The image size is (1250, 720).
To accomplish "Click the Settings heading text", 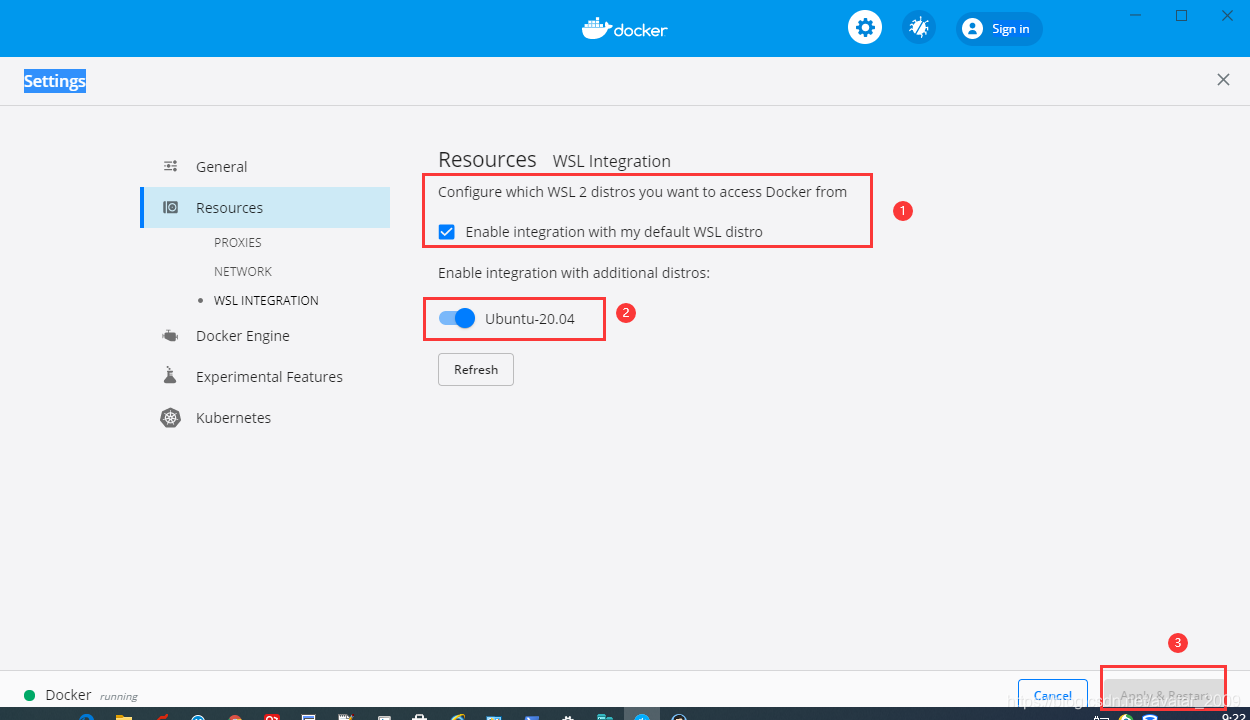I will (55, 81).
